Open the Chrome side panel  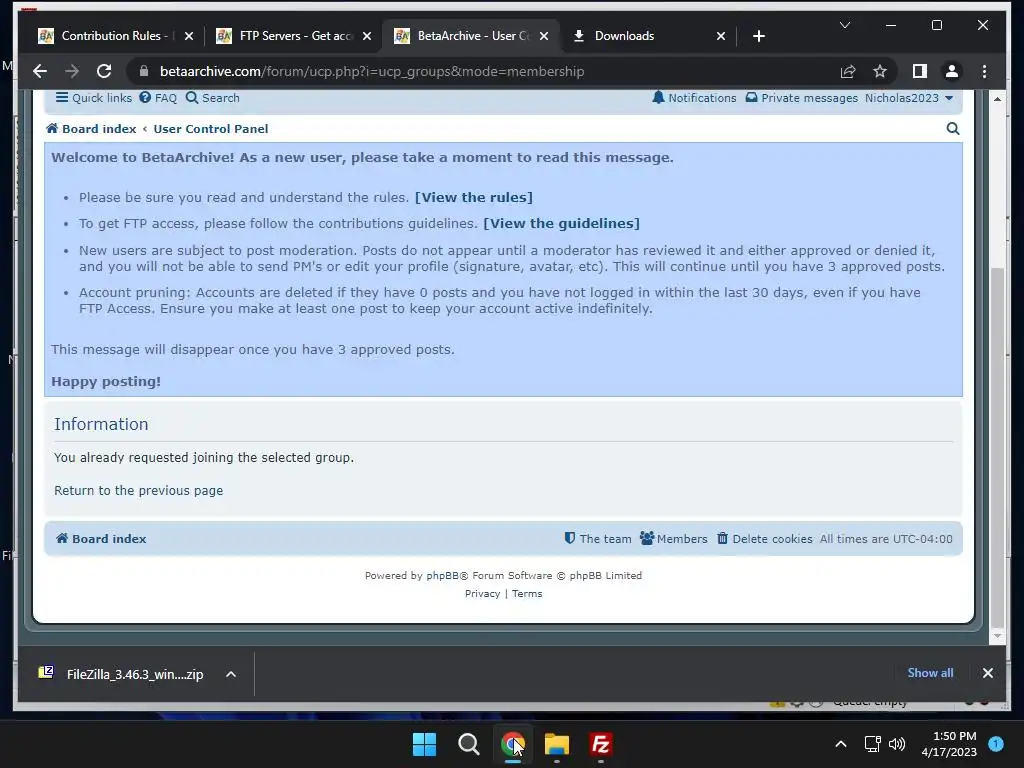pos(920,71)
